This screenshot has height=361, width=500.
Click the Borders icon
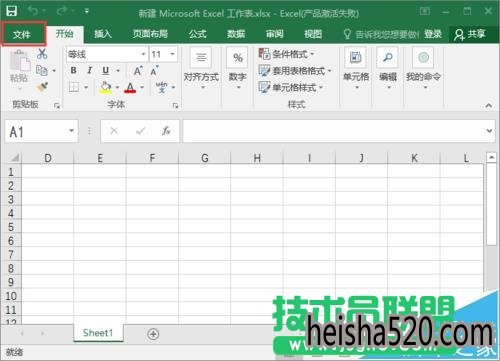coord(74,87)
